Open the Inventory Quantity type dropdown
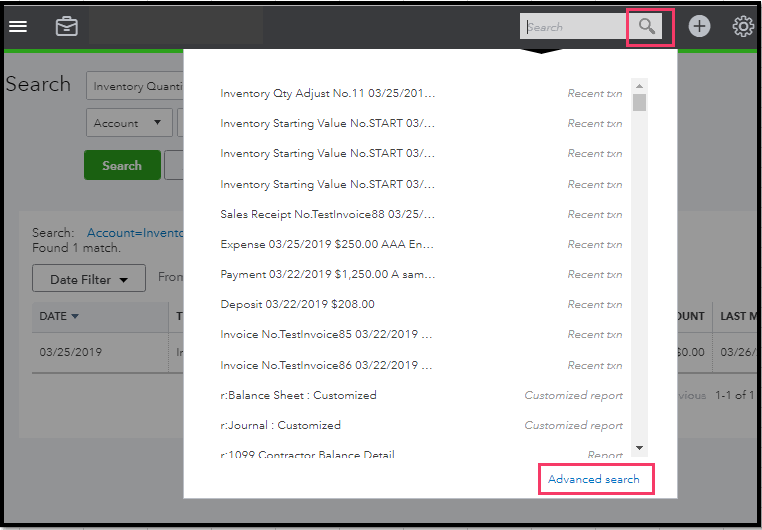This screenshot has height=530, width=762. [x=135, y=86]
